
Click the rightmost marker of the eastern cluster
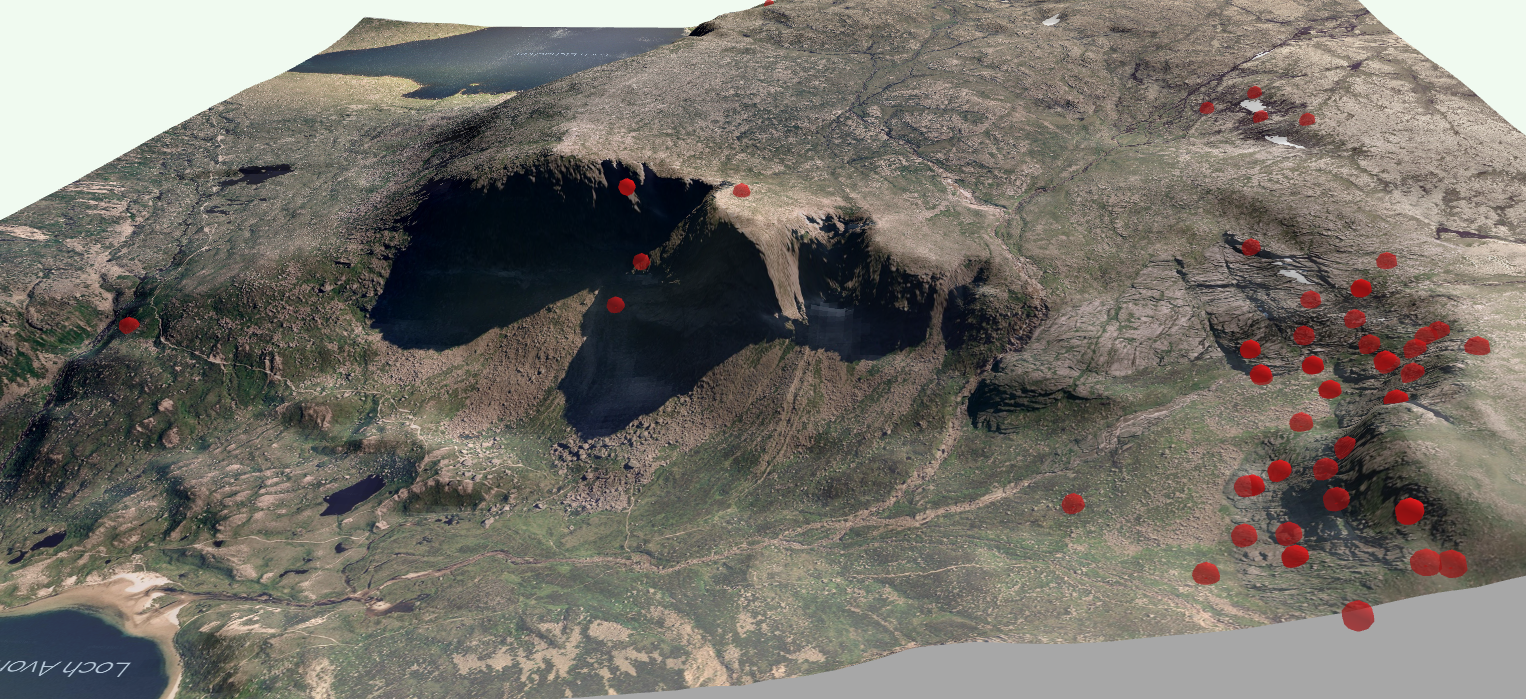1478,345
